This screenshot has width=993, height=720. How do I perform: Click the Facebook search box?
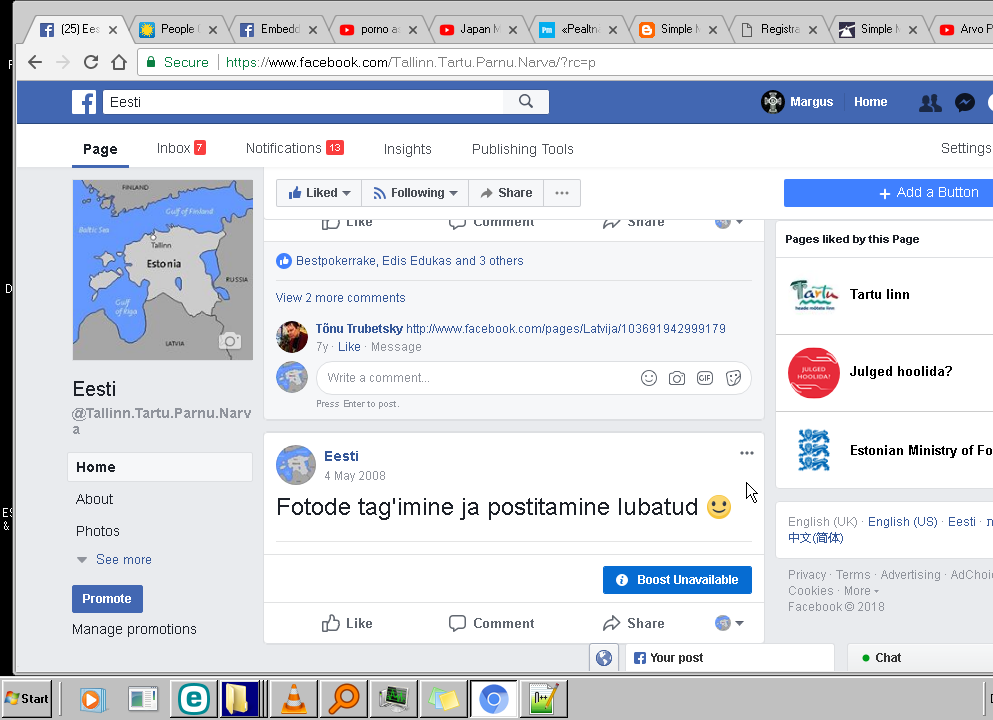[304, 102]
